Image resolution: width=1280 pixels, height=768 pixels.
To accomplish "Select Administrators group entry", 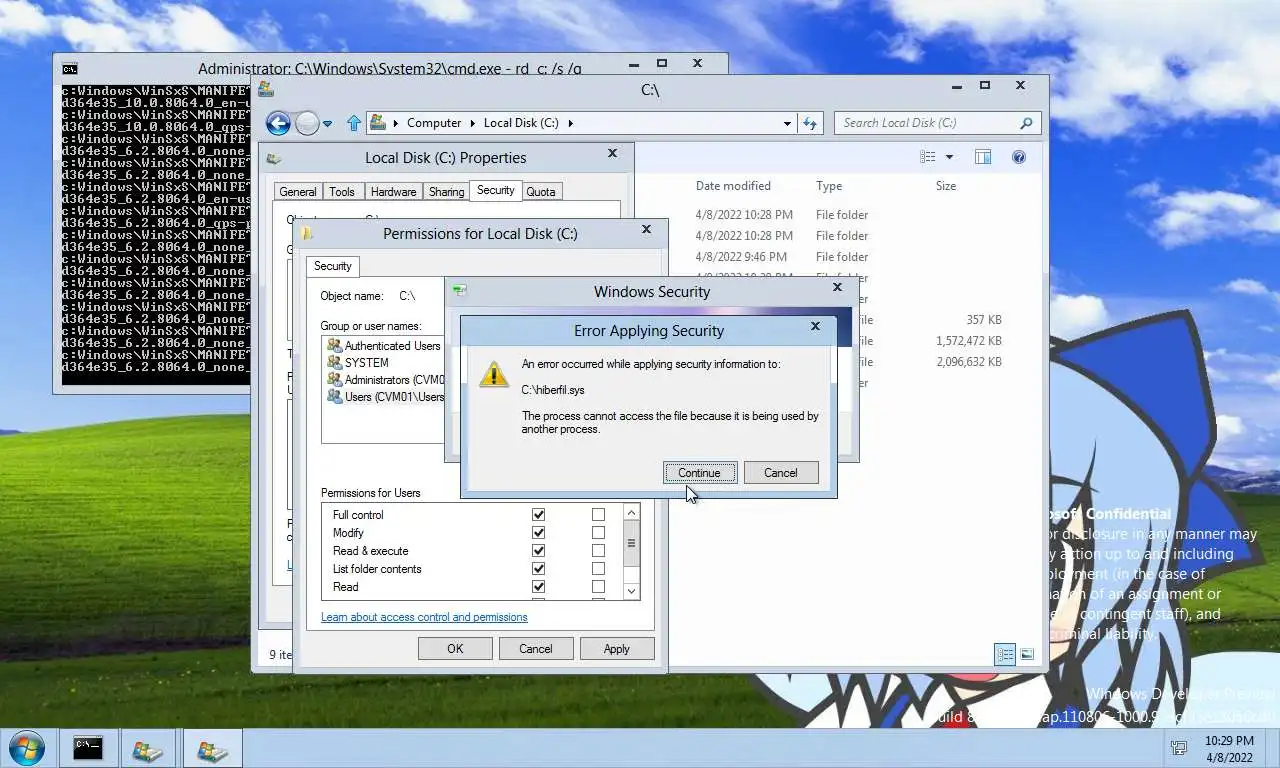I will click(385, 380).
